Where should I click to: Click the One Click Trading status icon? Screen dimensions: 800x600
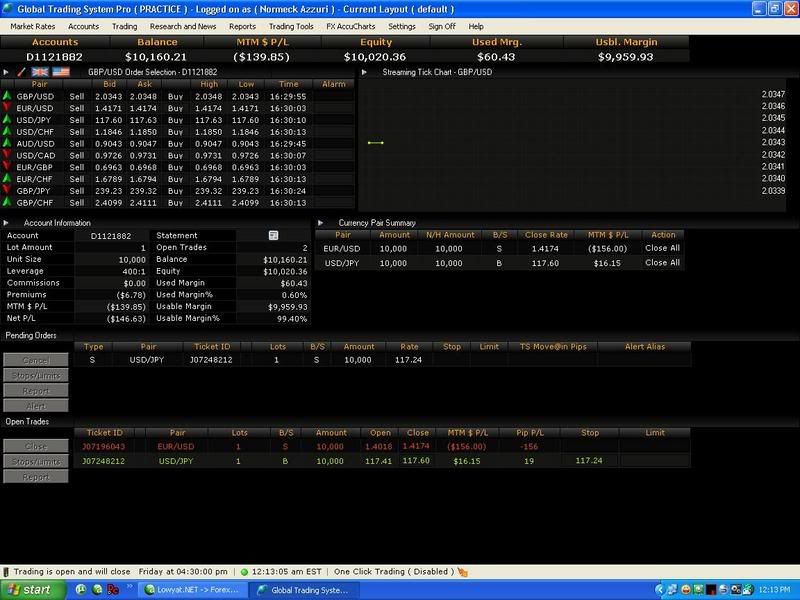pos(462,571)
